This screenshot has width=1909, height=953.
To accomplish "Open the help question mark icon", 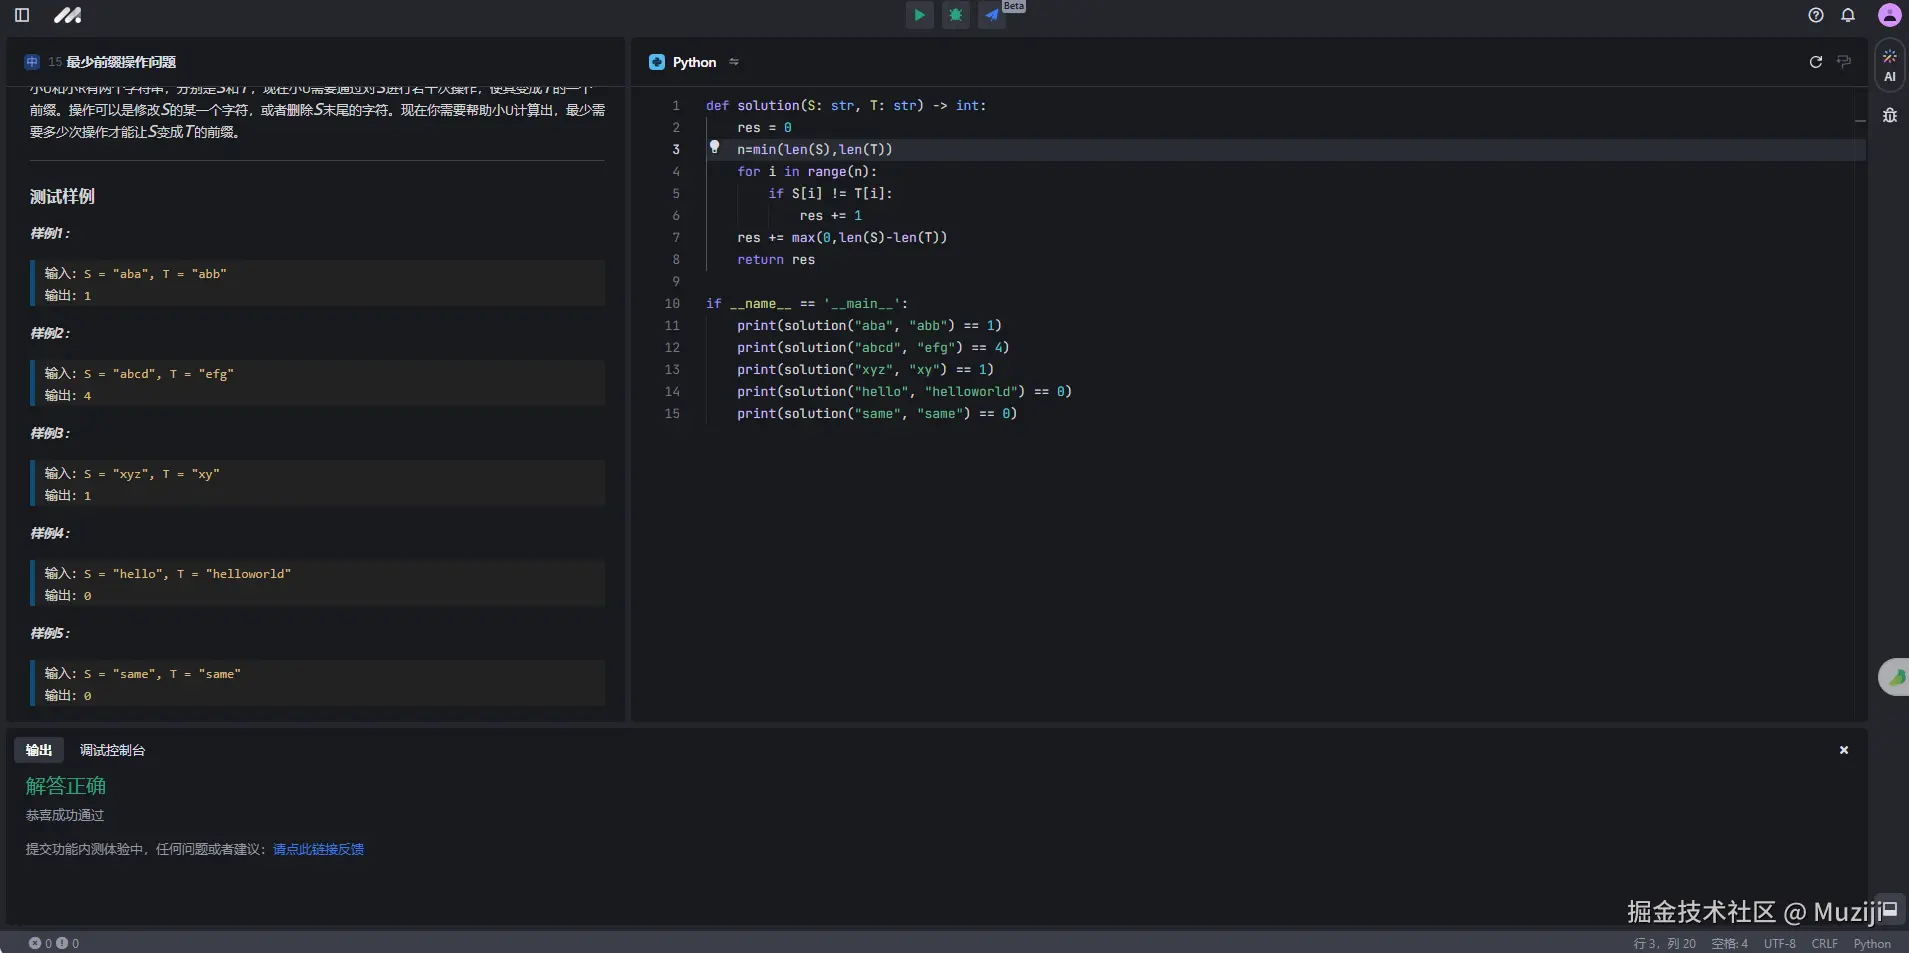I will [1816, 15].
